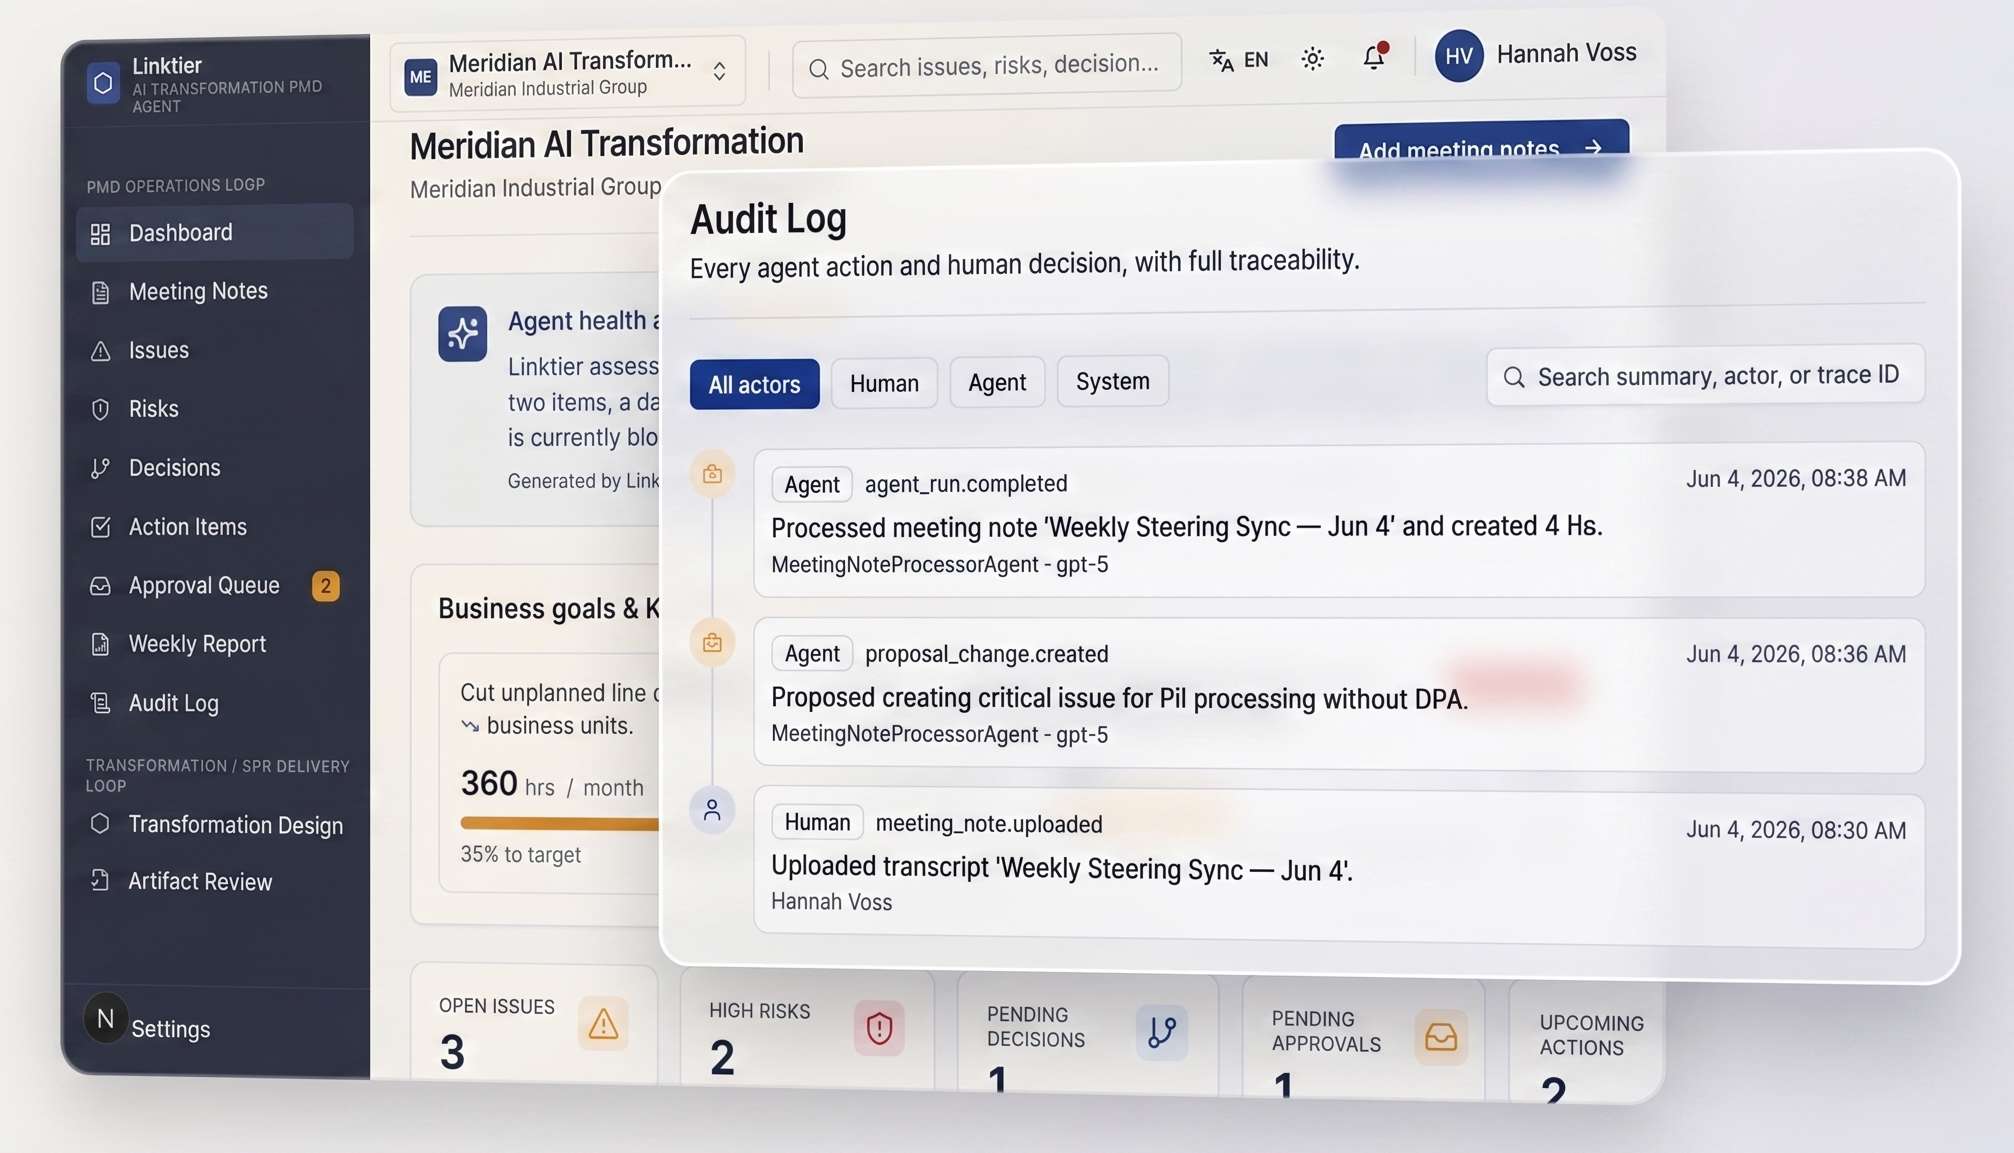Image resolution: width=2014 pixels, height=1153 pixels.
Task: Click the Decisions branch icon in sidebar
Action: pos(100,468)
